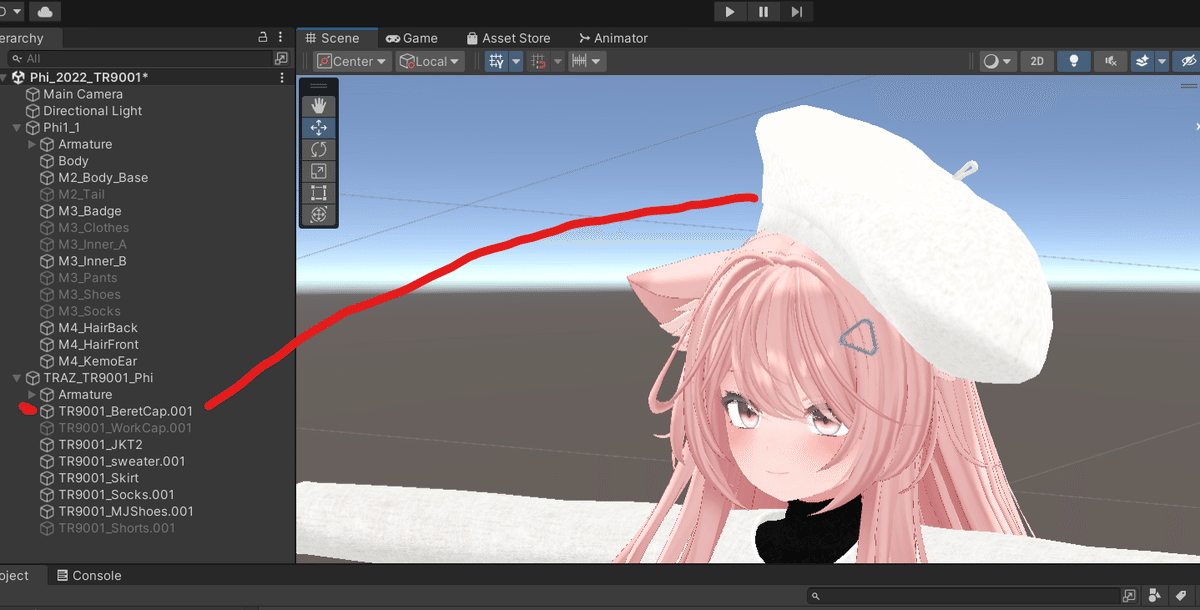Open the Unity Cloud services icon
Image resolution: width=1200 pixels, height=610 pixels.
coord(45,11)
